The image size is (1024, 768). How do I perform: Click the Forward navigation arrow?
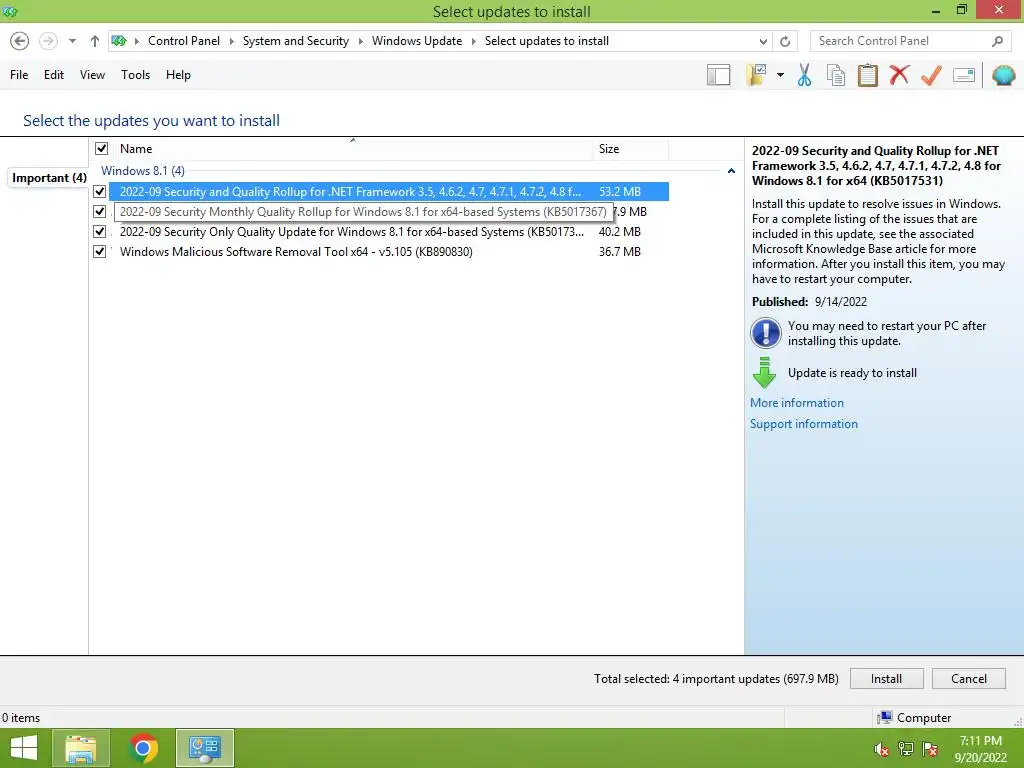(x=48, y=41)
